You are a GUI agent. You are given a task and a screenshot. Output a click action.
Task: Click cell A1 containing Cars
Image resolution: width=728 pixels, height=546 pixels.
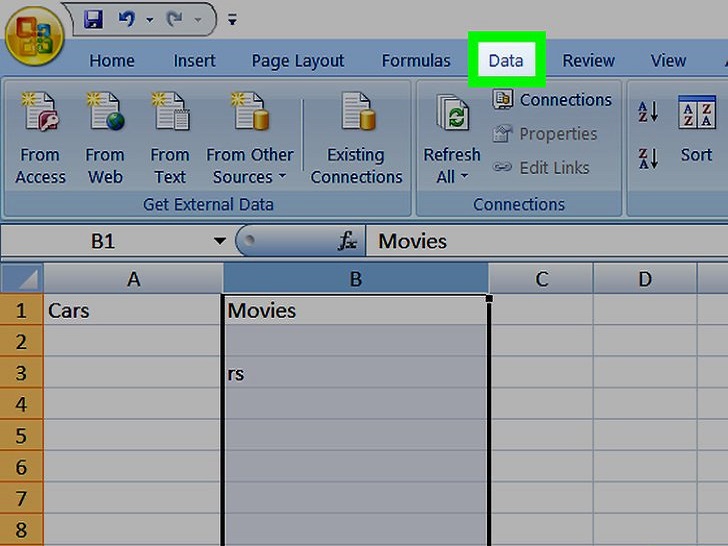click(x=133, y=310)
